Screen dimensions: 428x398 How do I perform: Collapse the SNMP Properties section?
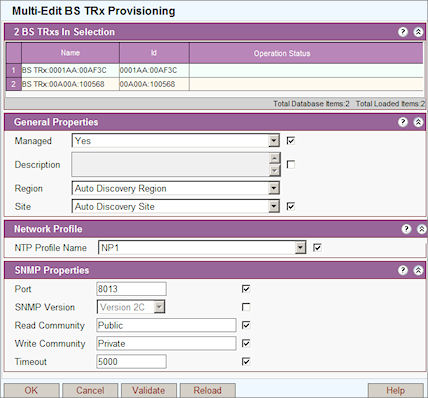[x=418, y=270]
